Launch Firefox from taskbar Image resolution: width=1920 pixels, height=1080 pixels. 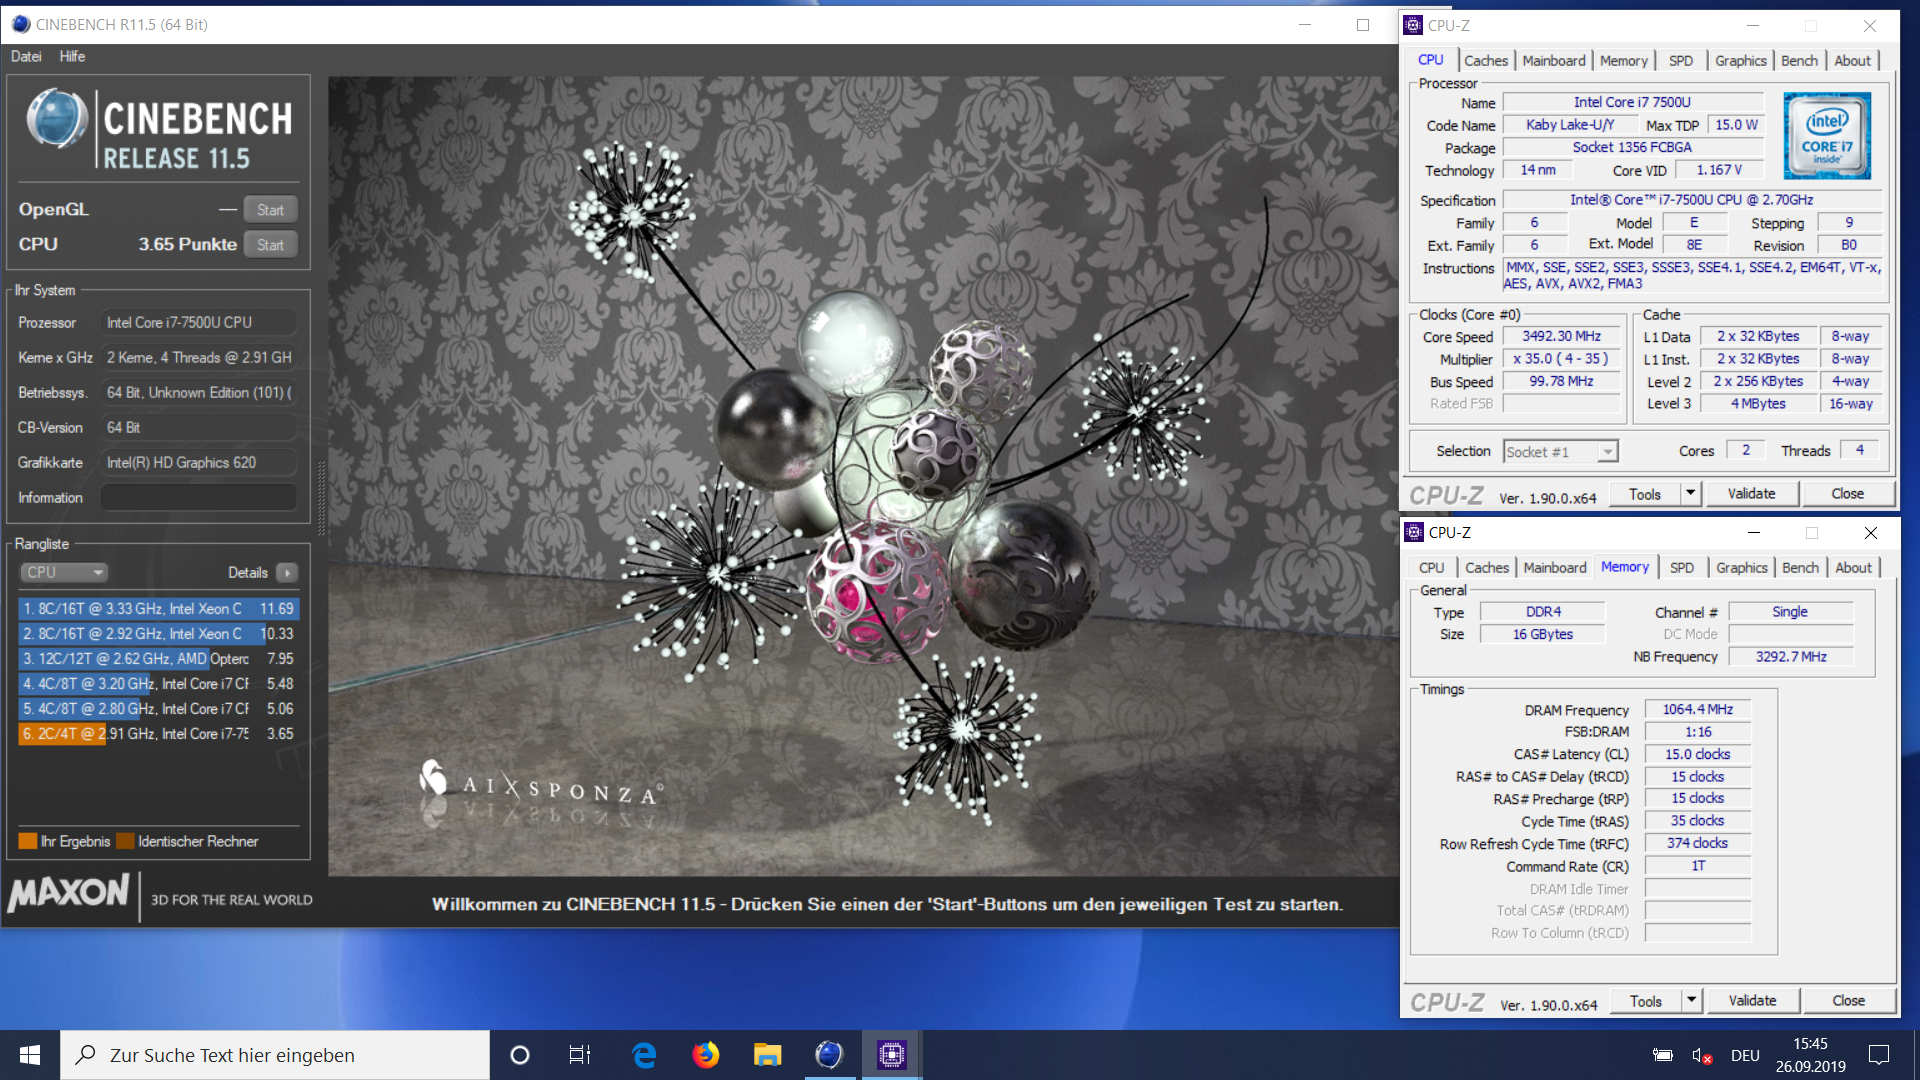(706, 1055)
